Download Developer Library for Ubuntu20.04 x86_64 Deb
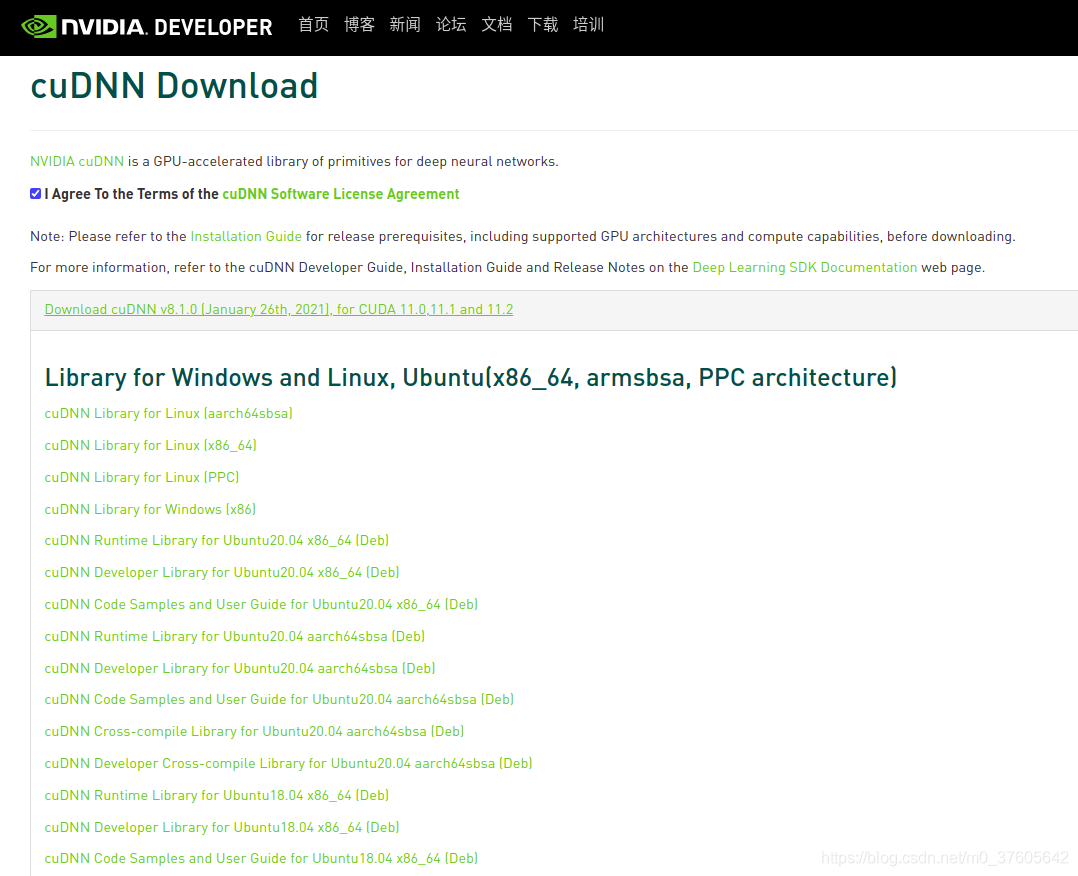The height and width of the screenshot is (876, 1078). pyautogui.click(x=222, y=573)
